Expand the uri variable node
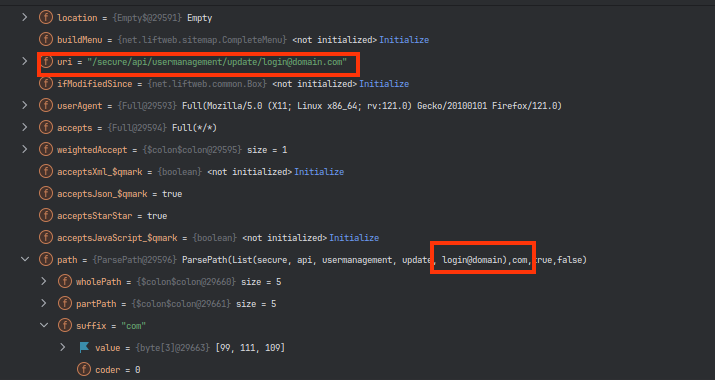Image resolution: width=715 pixels, height=380 pixels. coord(25,61)
